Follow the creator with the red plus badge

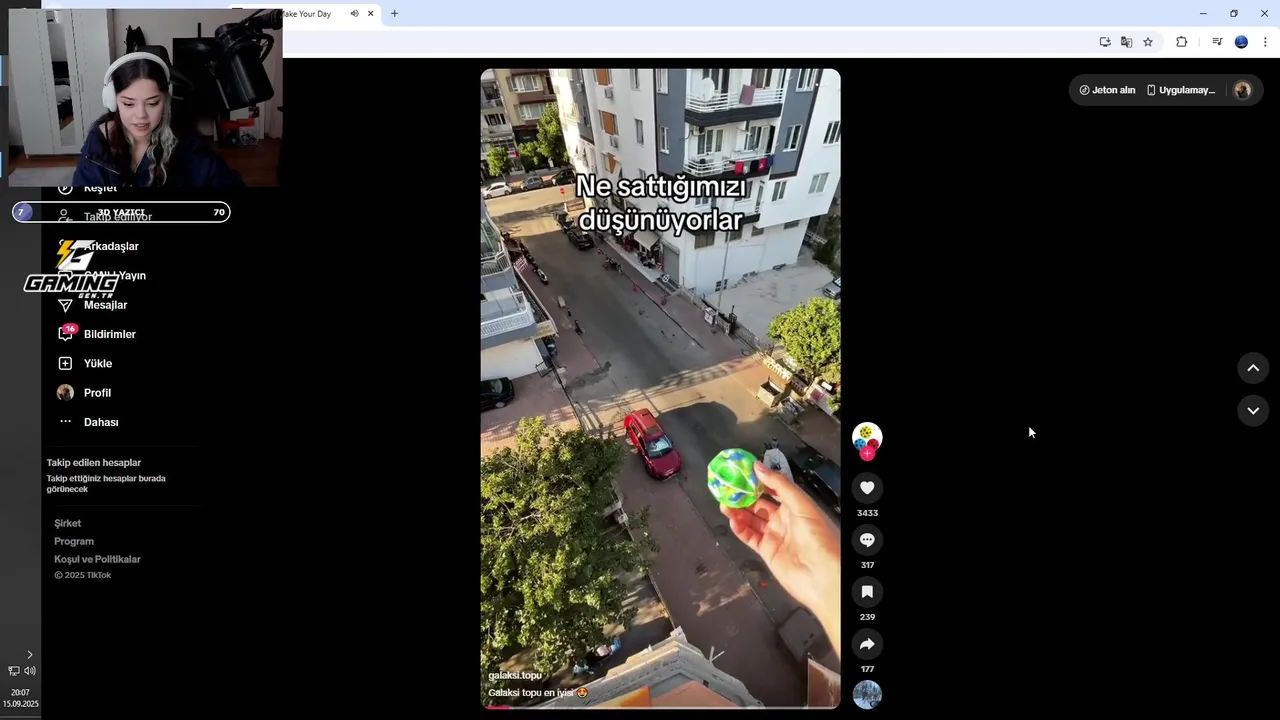click(867, 454)
